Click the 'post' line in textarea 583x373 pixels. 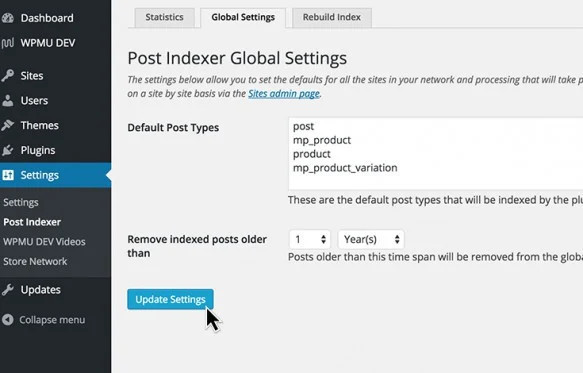click(x=303, y=126)
